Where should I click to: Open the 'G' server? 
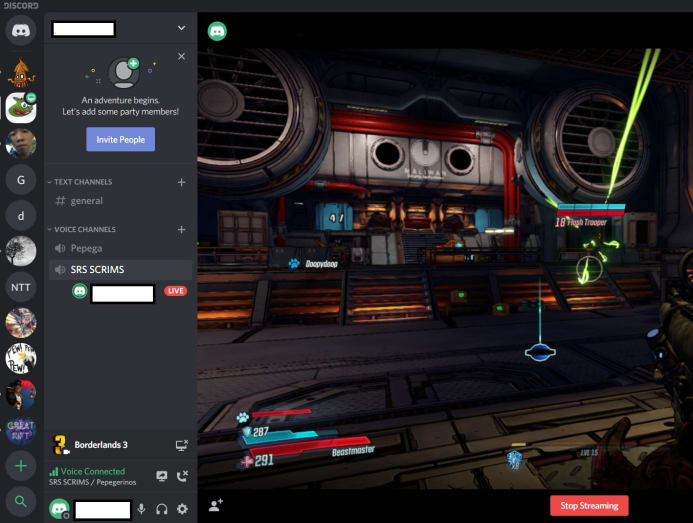(21, 180)
